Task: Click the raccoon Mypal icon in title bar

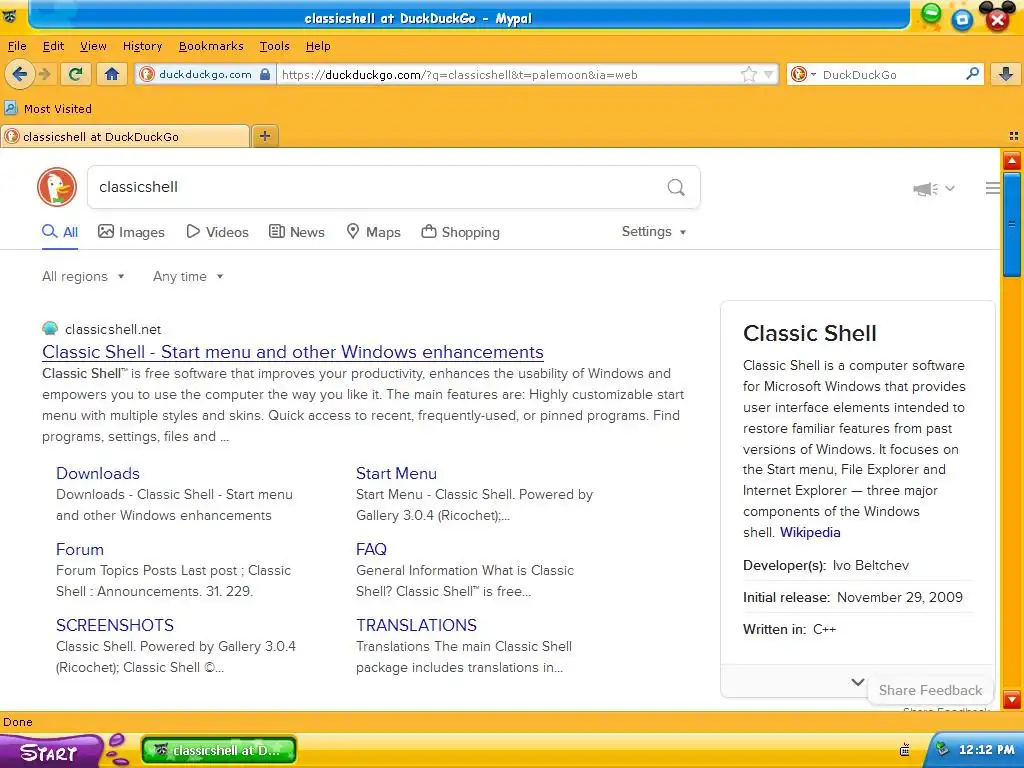Action: coord(9,16)
